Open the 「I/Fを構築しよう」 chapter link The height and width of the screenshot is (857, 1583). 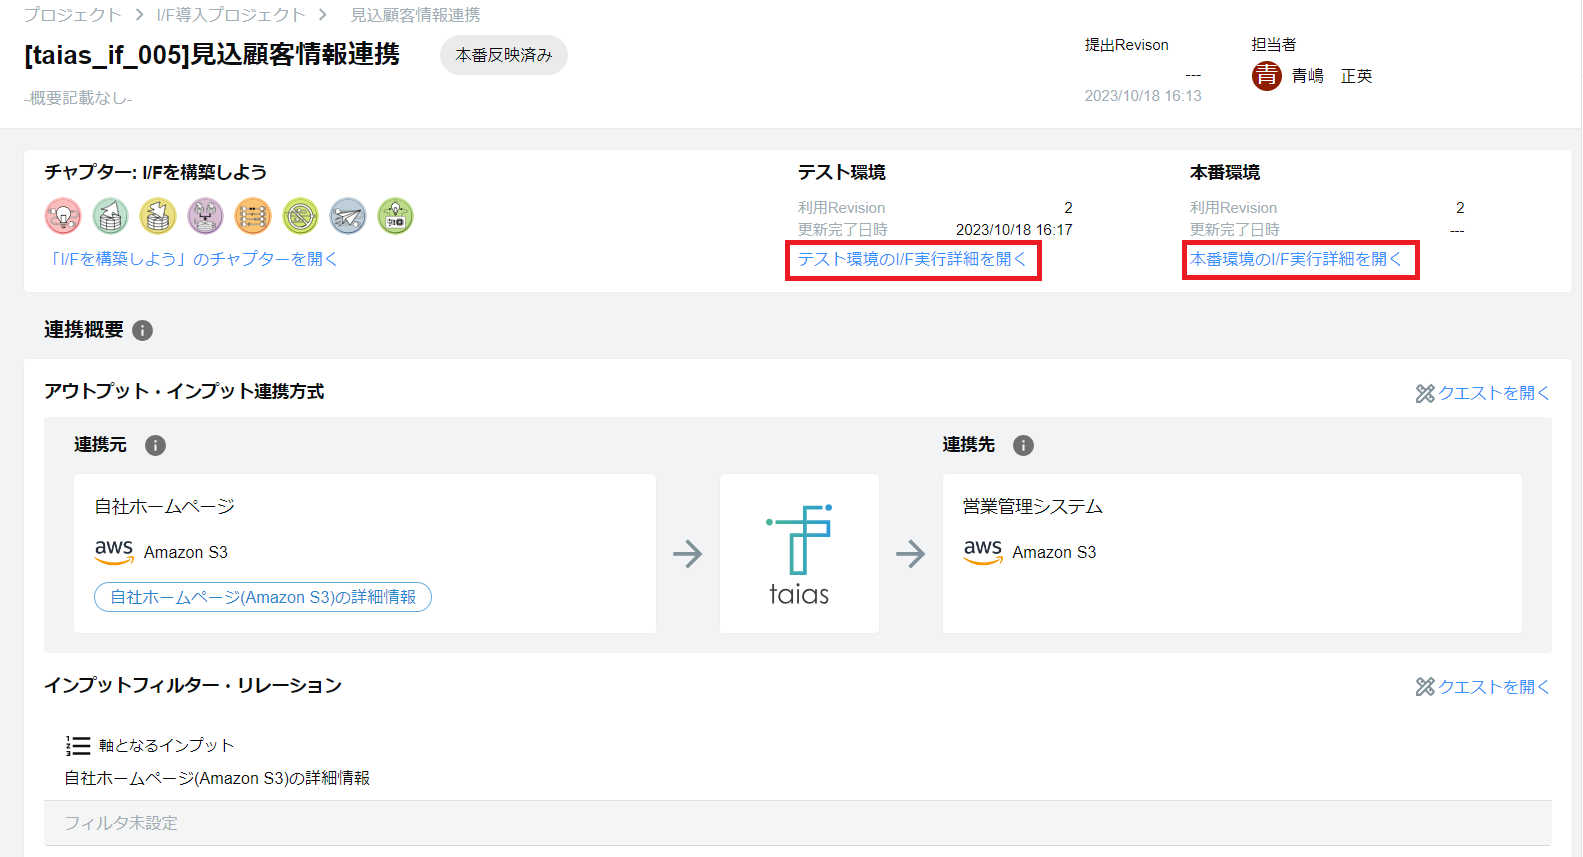pos(192,259)
